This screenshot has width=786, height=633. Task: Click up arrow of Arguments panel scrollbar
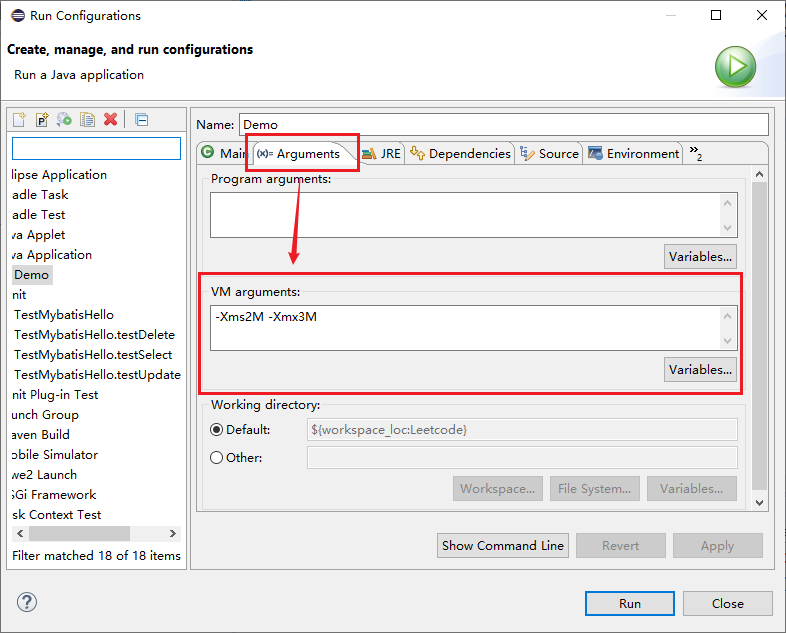tap(759, 174)
